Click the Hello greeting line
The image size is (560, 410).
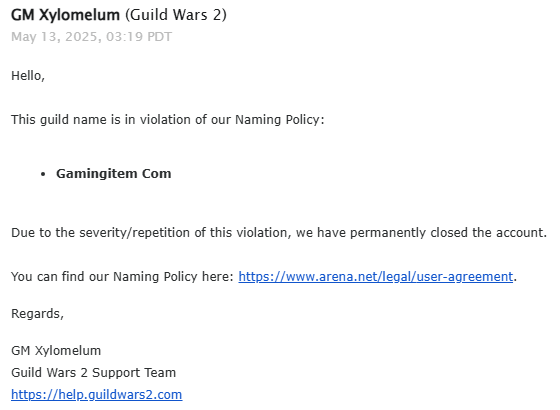28,76
